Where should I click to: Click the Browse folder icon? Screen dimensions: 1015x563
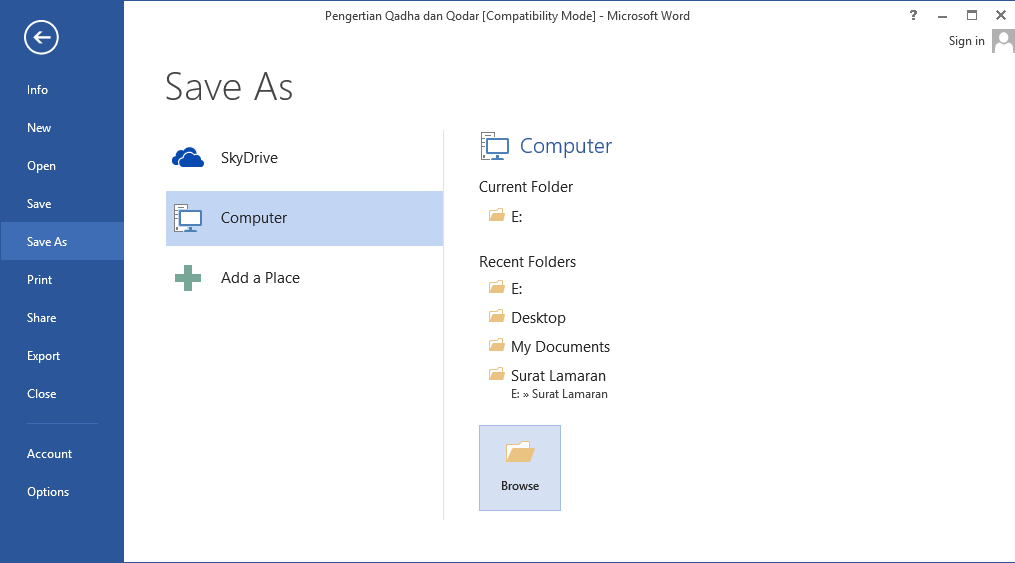point(520,454)
